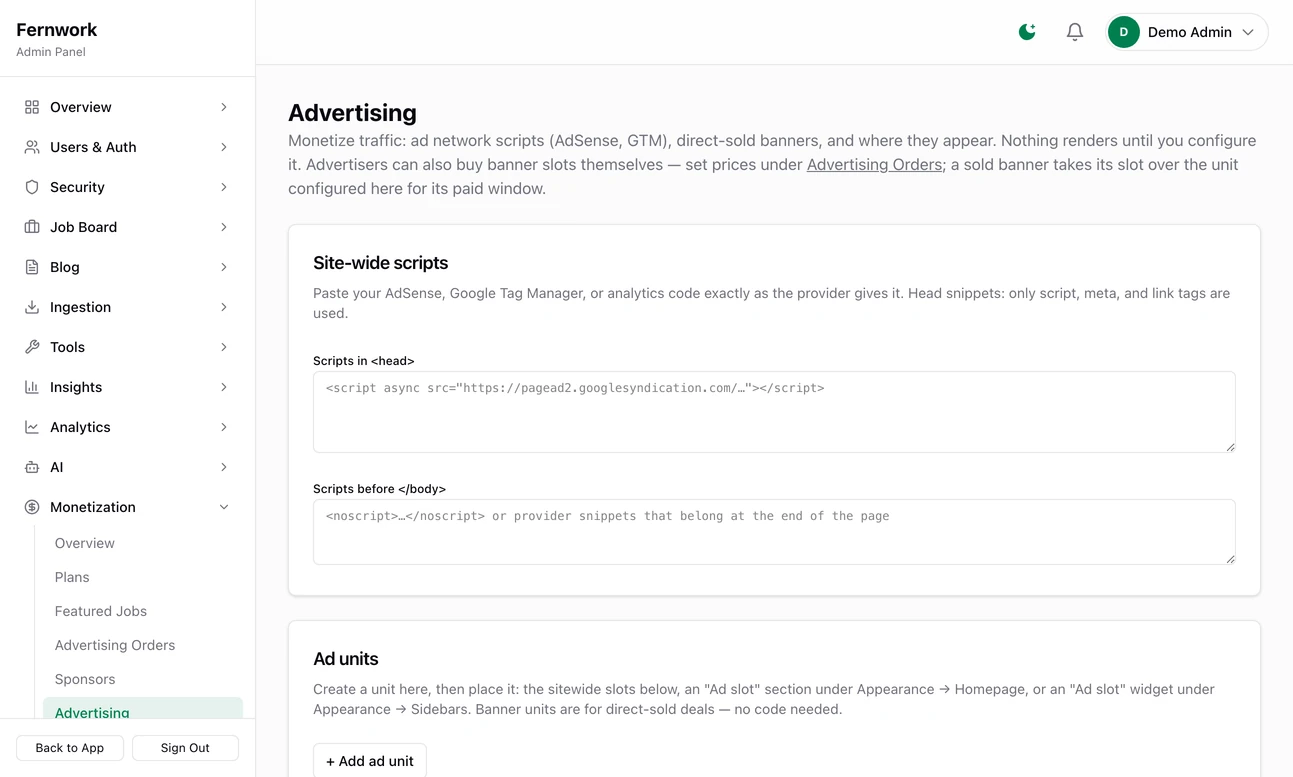Expand the Tools chevron

[224, 347]
